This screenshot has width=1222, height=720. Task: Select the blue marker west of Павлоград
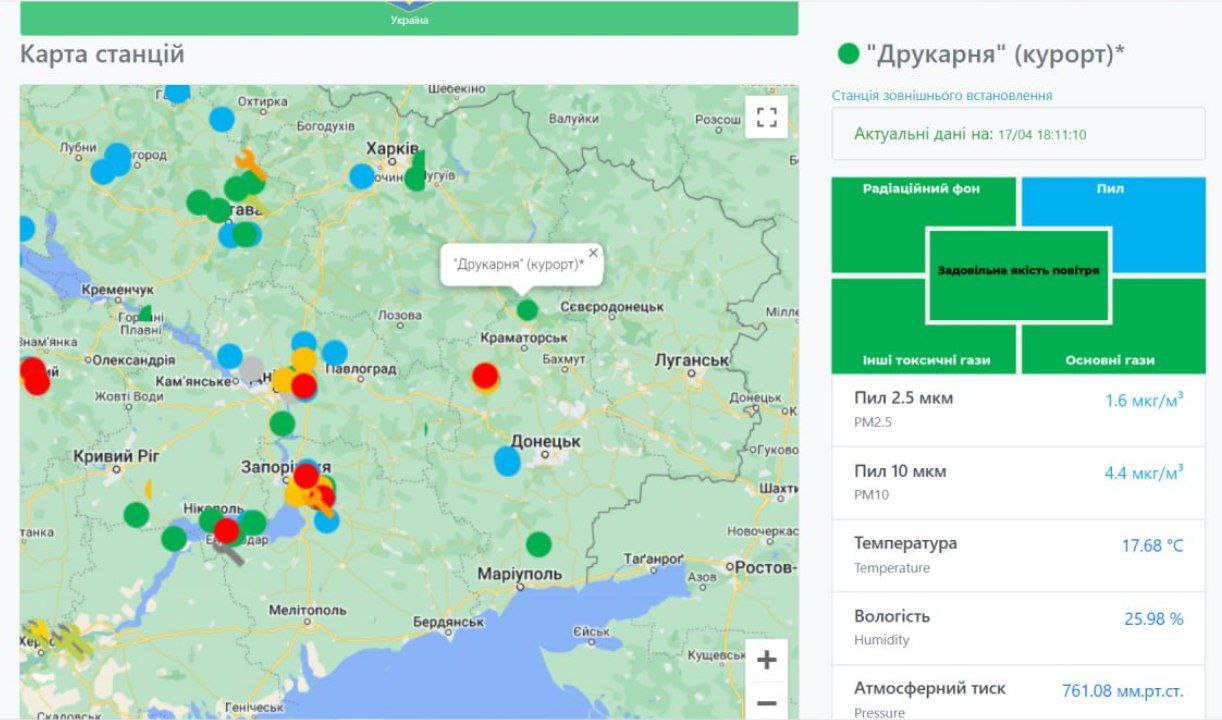[x=335, y=353]
